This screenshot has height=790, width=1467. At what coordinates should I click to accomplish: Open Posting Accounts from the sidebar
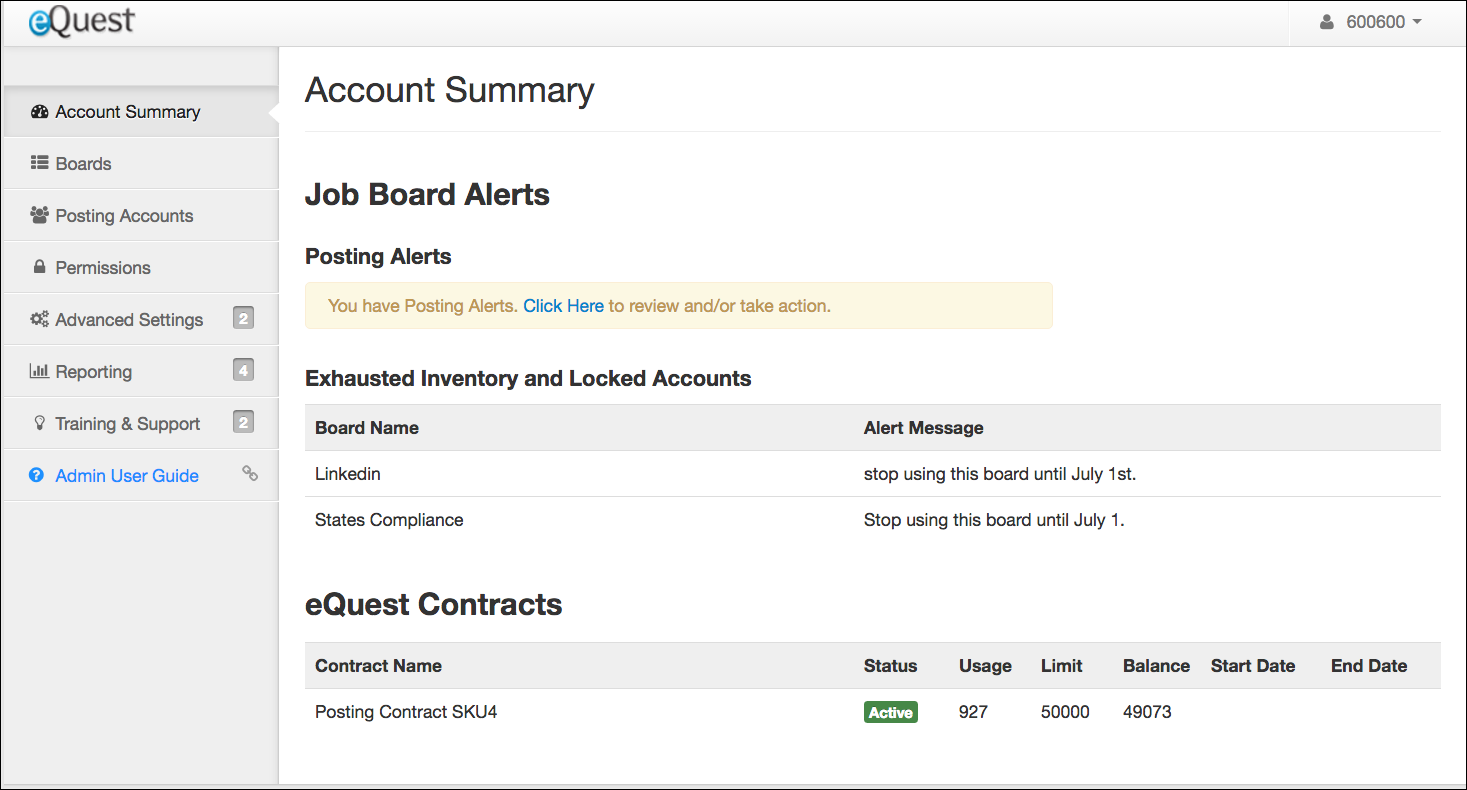(124, 215)
